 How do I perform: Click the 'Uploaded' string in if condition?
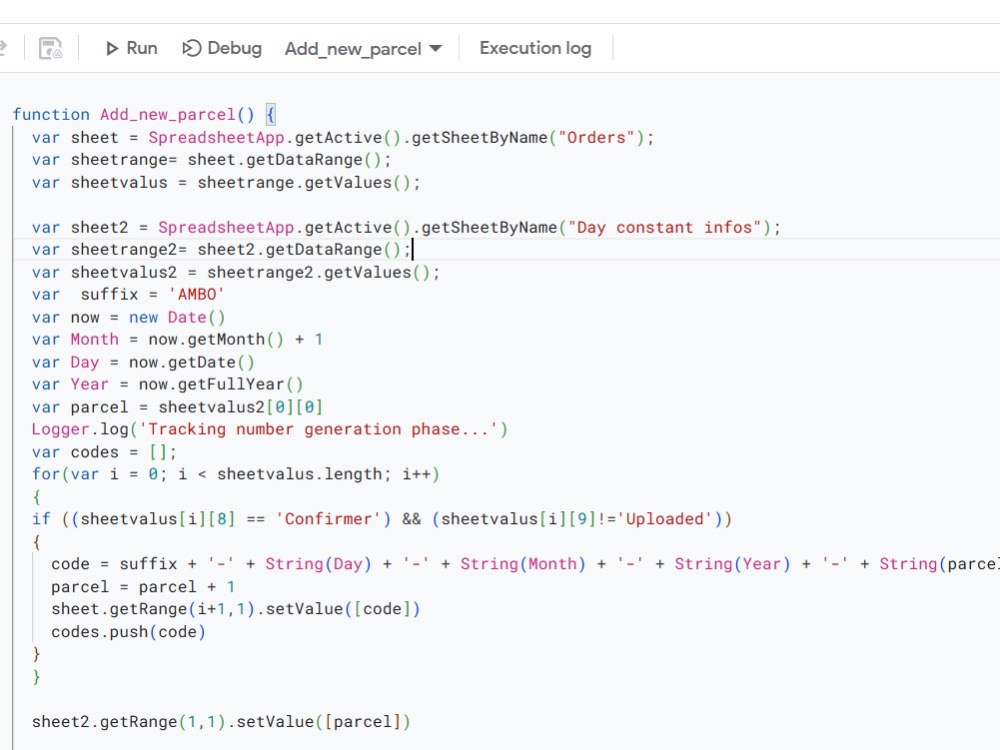click(x=665, y=519)
